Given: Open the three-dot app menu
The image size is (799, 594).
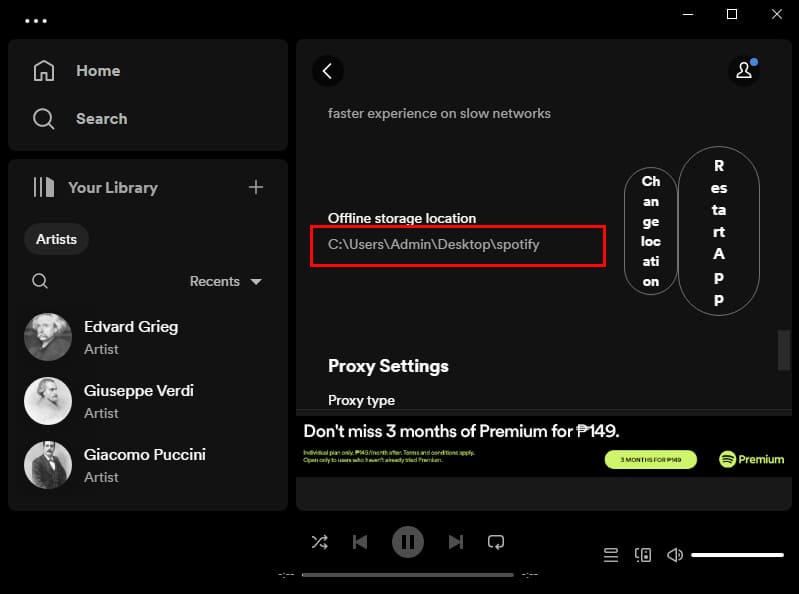Looking at the screenshot, I should pyautogui.click(x=36, y=21).
